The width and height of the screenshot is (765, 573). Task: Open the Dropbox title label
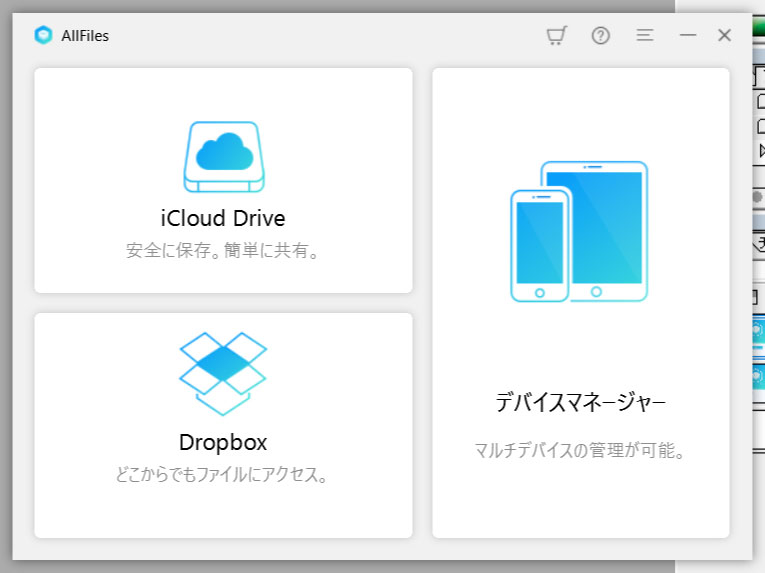pyautogui.click(x=223, y=442)
